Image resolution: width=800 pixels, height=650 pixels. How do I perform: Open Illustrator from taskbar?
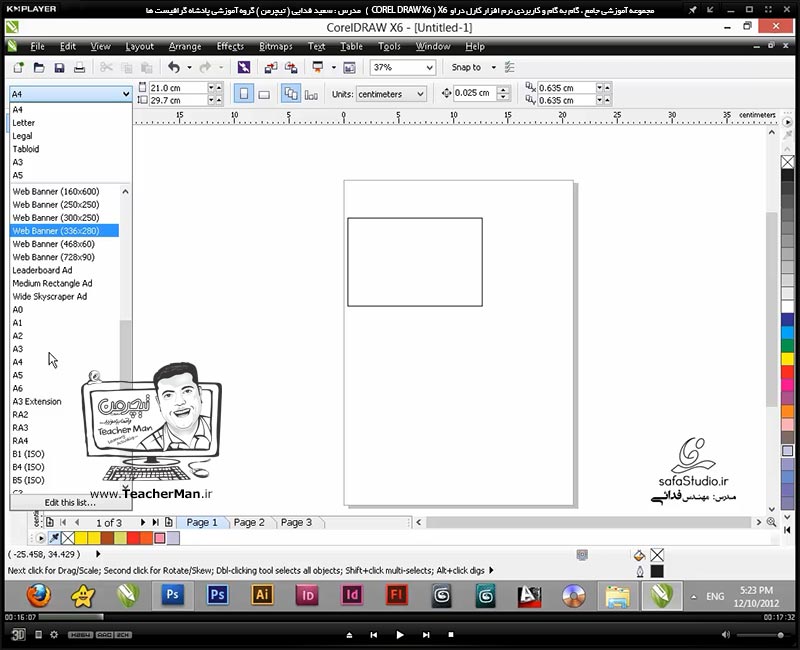click(x=262, y=595)
